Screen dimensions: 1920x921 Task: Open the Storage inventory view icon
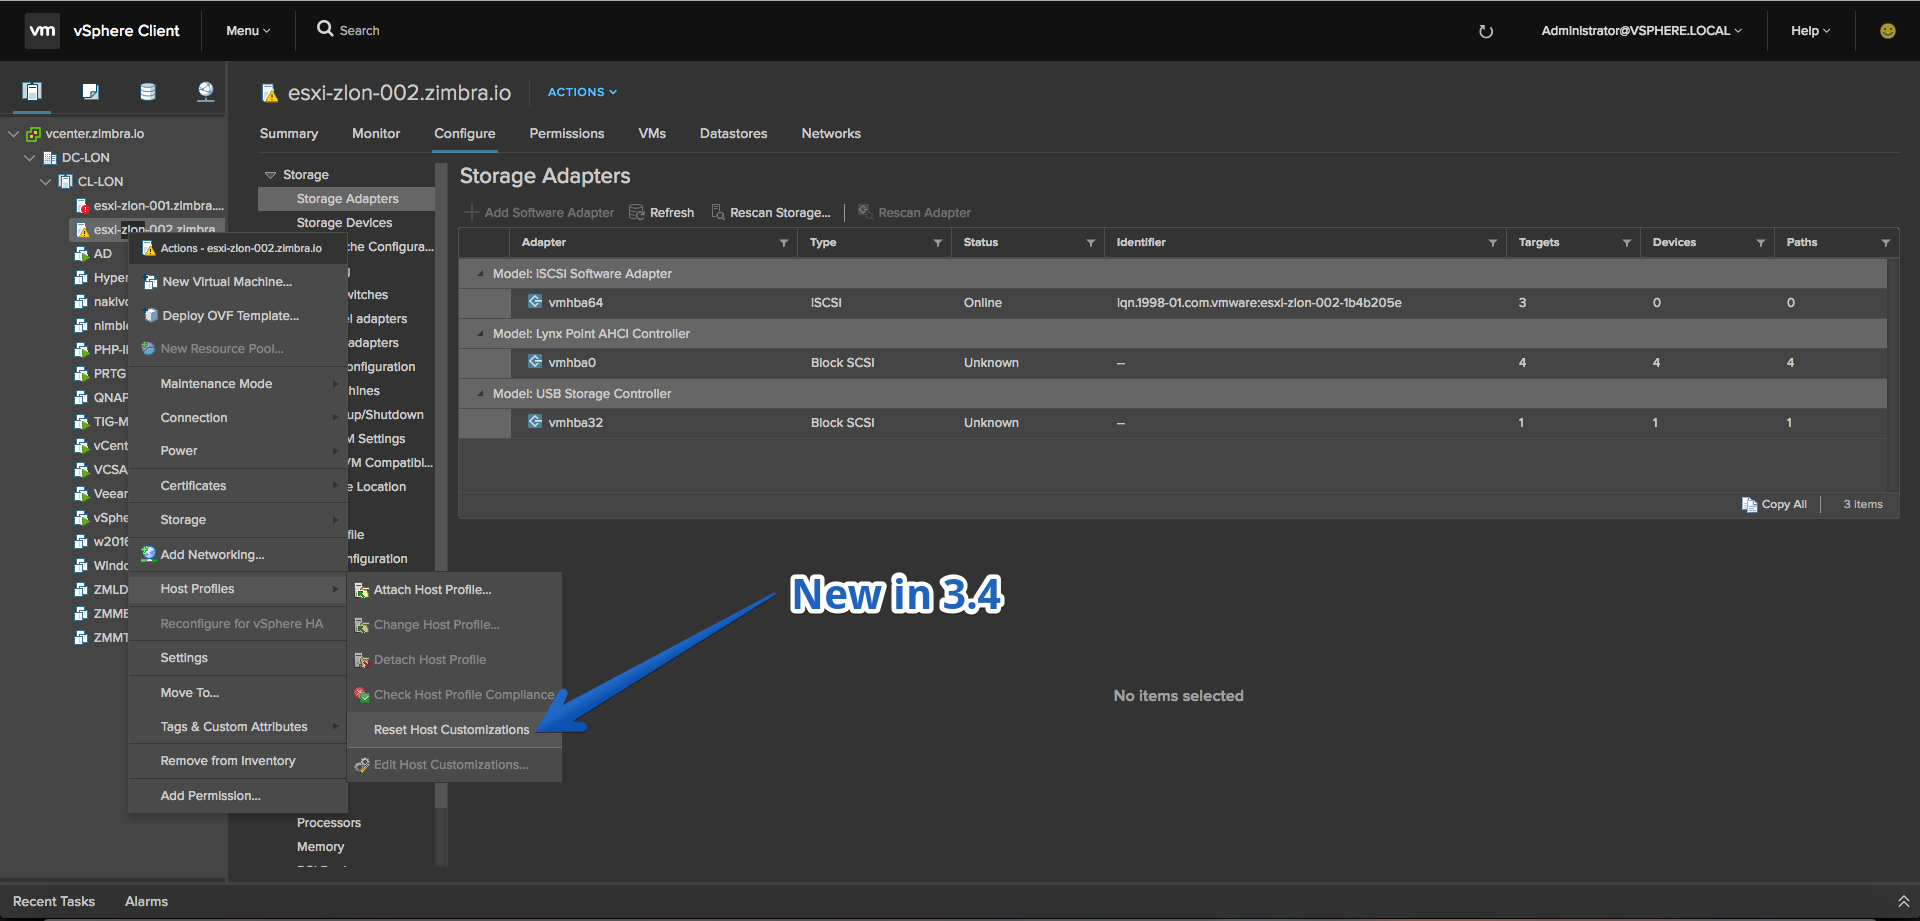pos(148,92)
